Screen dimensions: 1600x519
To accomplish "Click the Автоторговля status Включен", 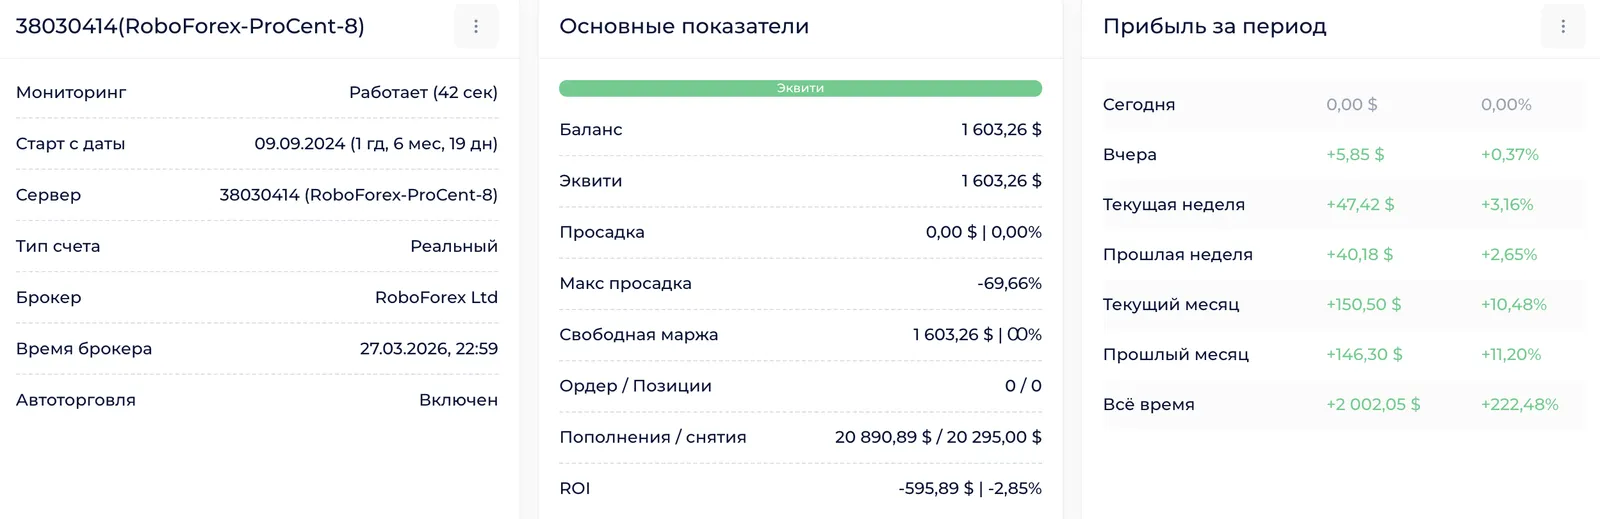I will click(458, 400).
